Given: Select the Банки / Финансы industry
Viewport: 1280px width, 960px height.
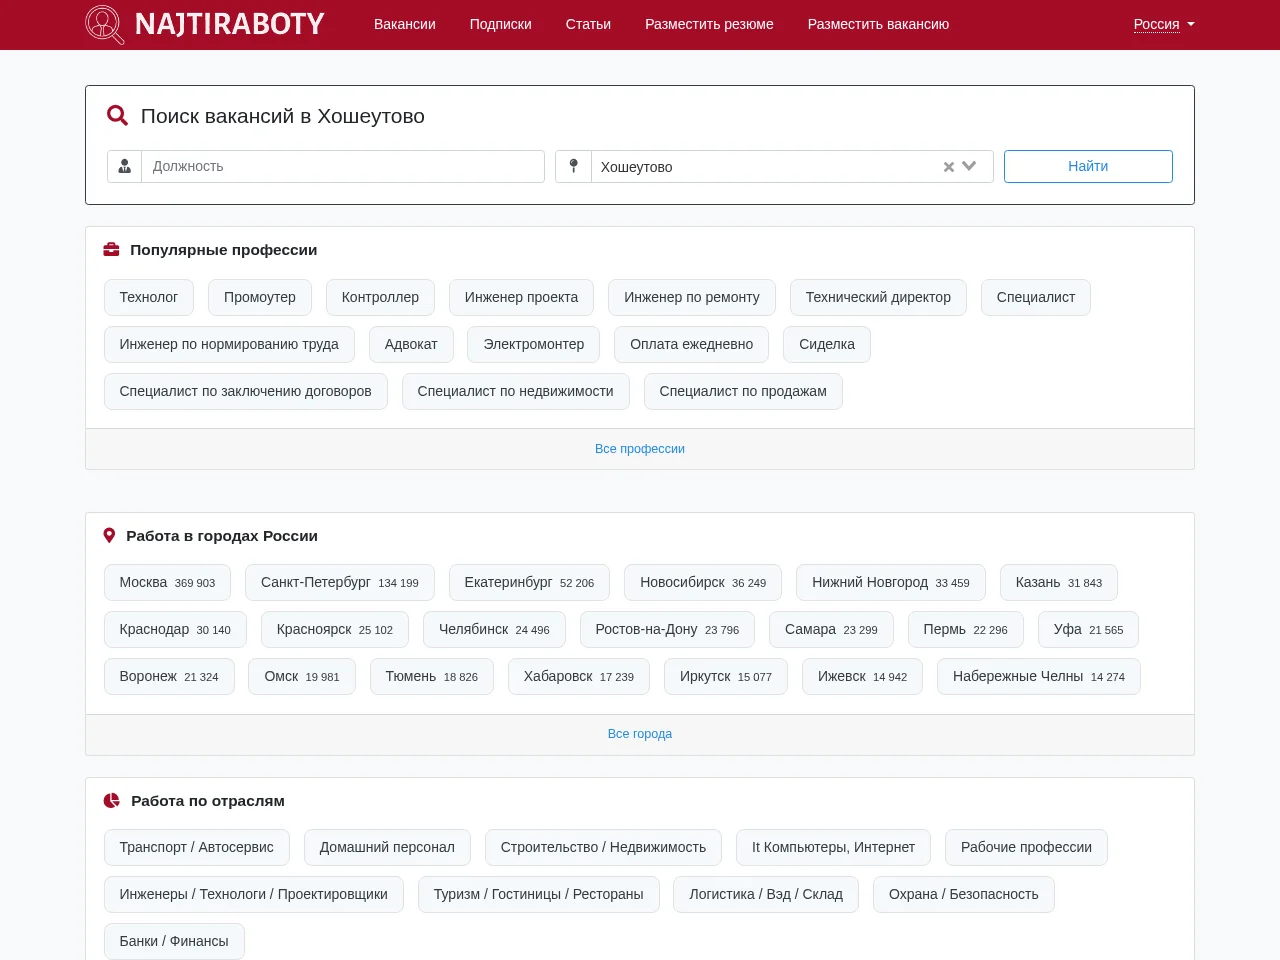Looking at the screenshot, I should (174, 942).
